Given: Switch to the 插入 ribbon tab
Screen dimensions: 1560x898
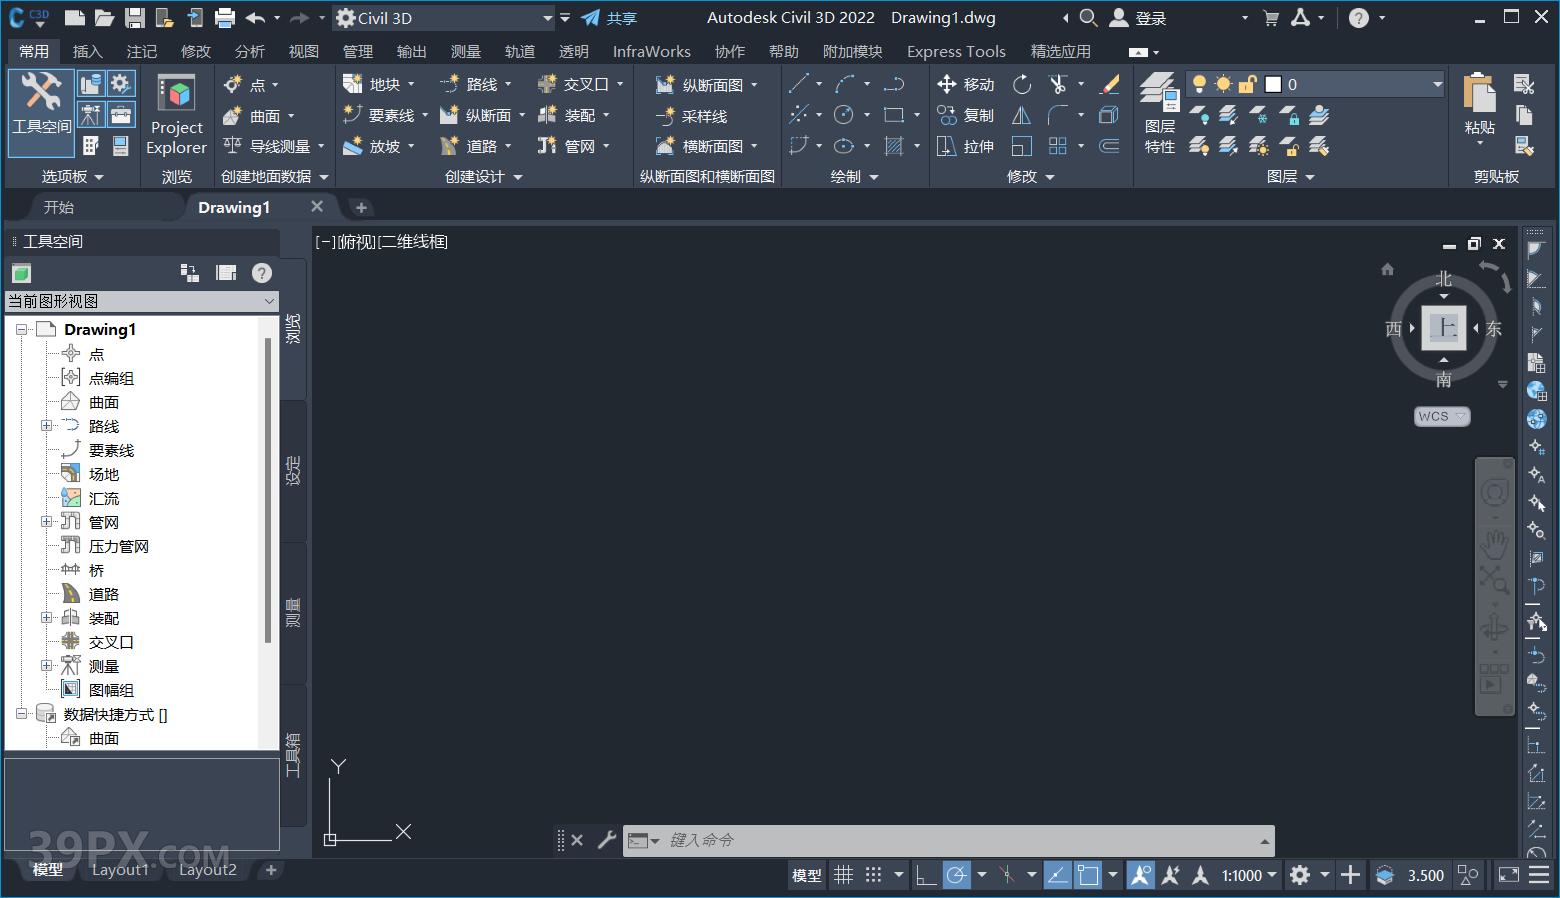Looking at the screenshot, I should 88,51.
